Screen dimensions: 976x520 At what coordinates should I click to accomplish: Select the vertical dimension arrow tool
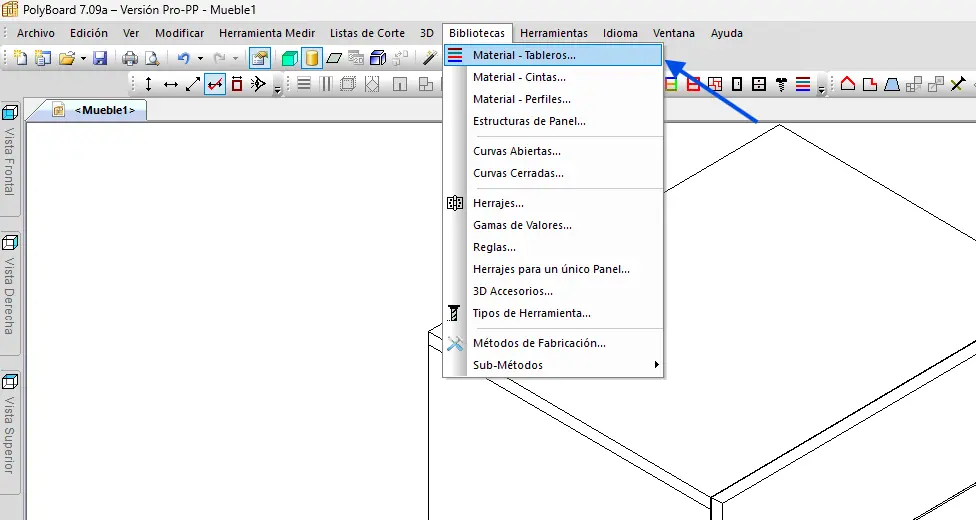tap(149, 84)
